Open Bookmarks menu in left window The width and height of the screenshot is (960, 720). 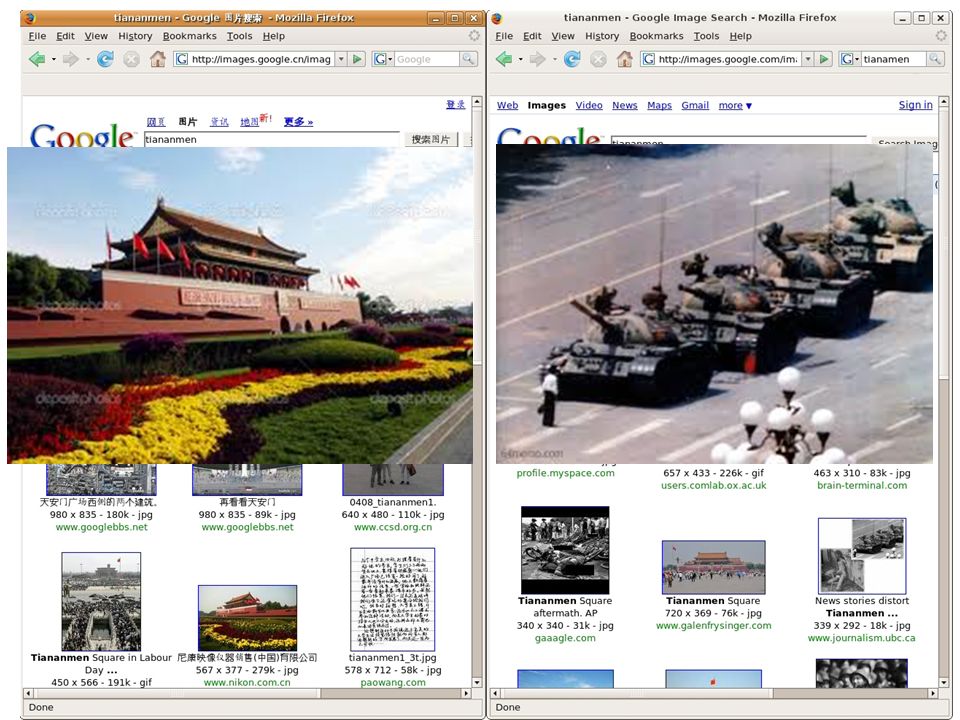[x=190, y=36]
